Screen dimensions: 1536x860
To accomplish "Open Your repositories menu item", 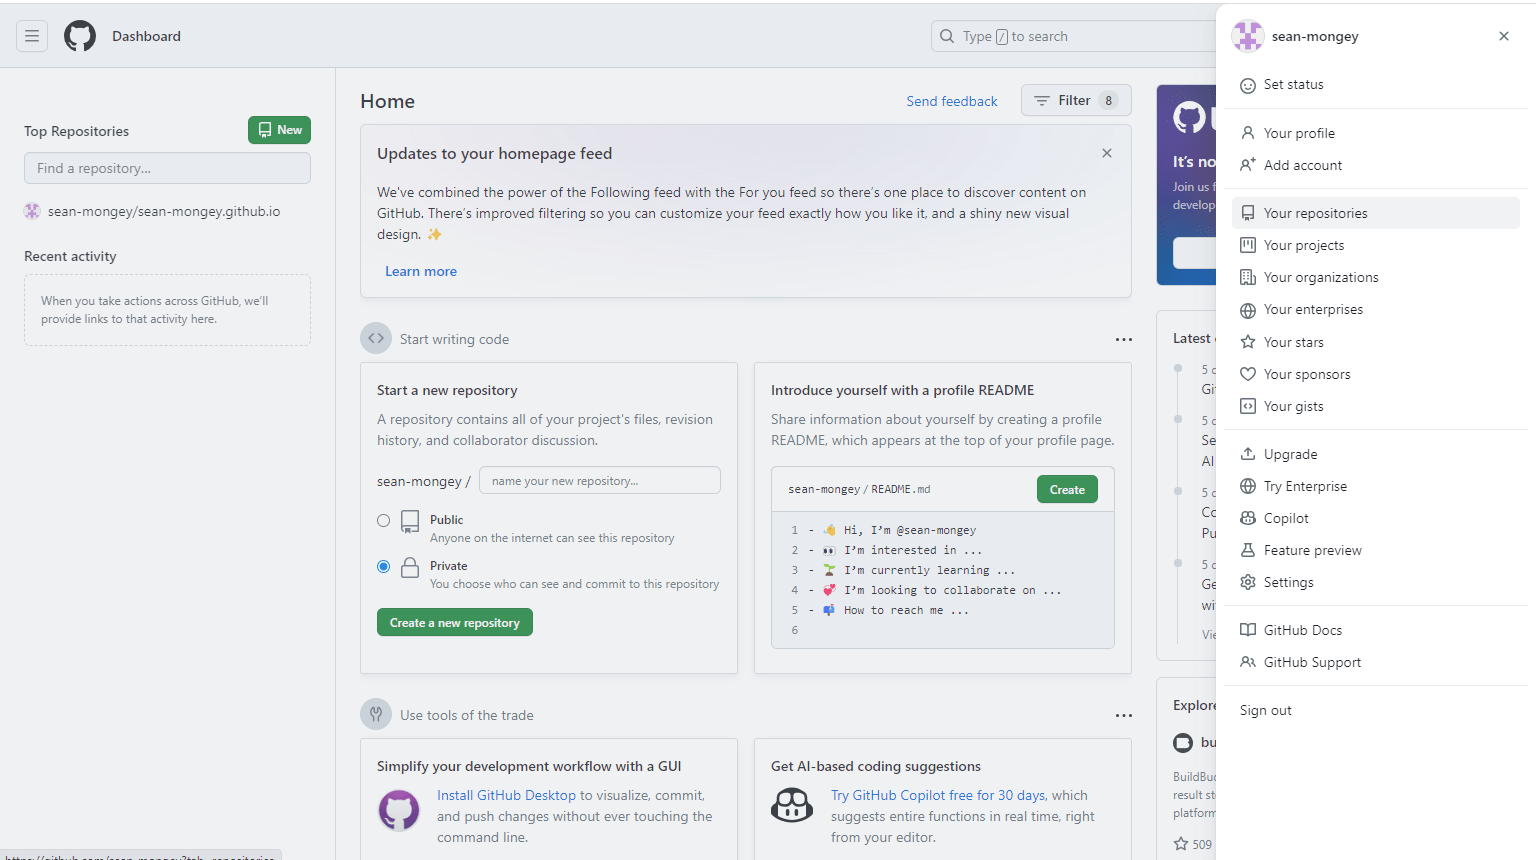I will [1376, 213].
